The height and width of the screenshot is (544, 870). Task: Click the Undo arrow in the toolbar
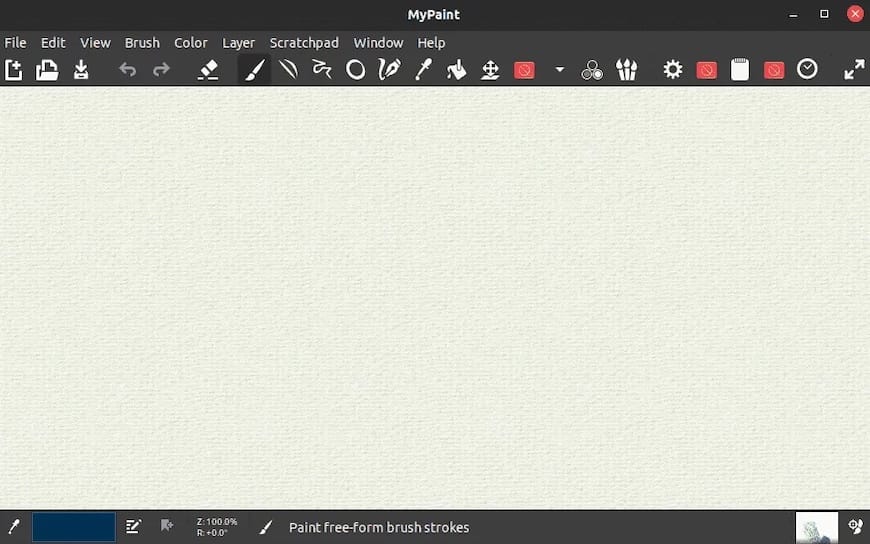point(128,70)
